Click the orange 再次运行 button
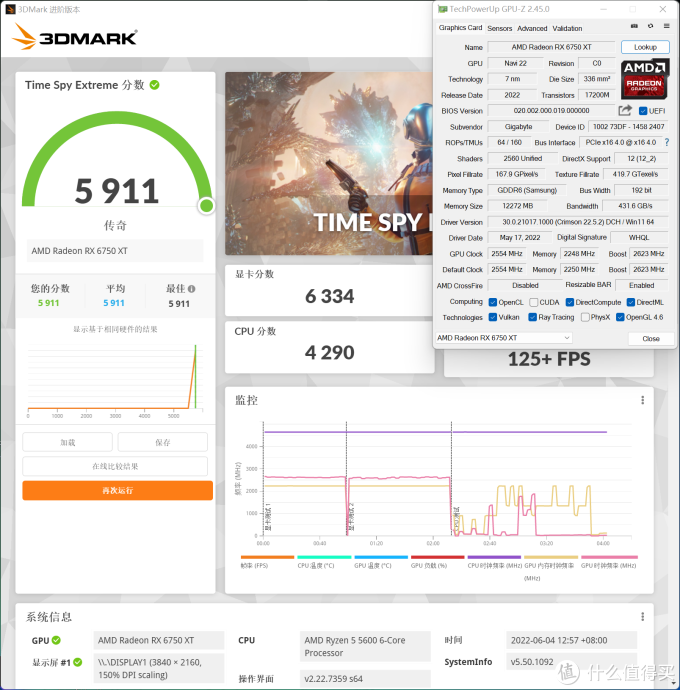 pos(117,490)
